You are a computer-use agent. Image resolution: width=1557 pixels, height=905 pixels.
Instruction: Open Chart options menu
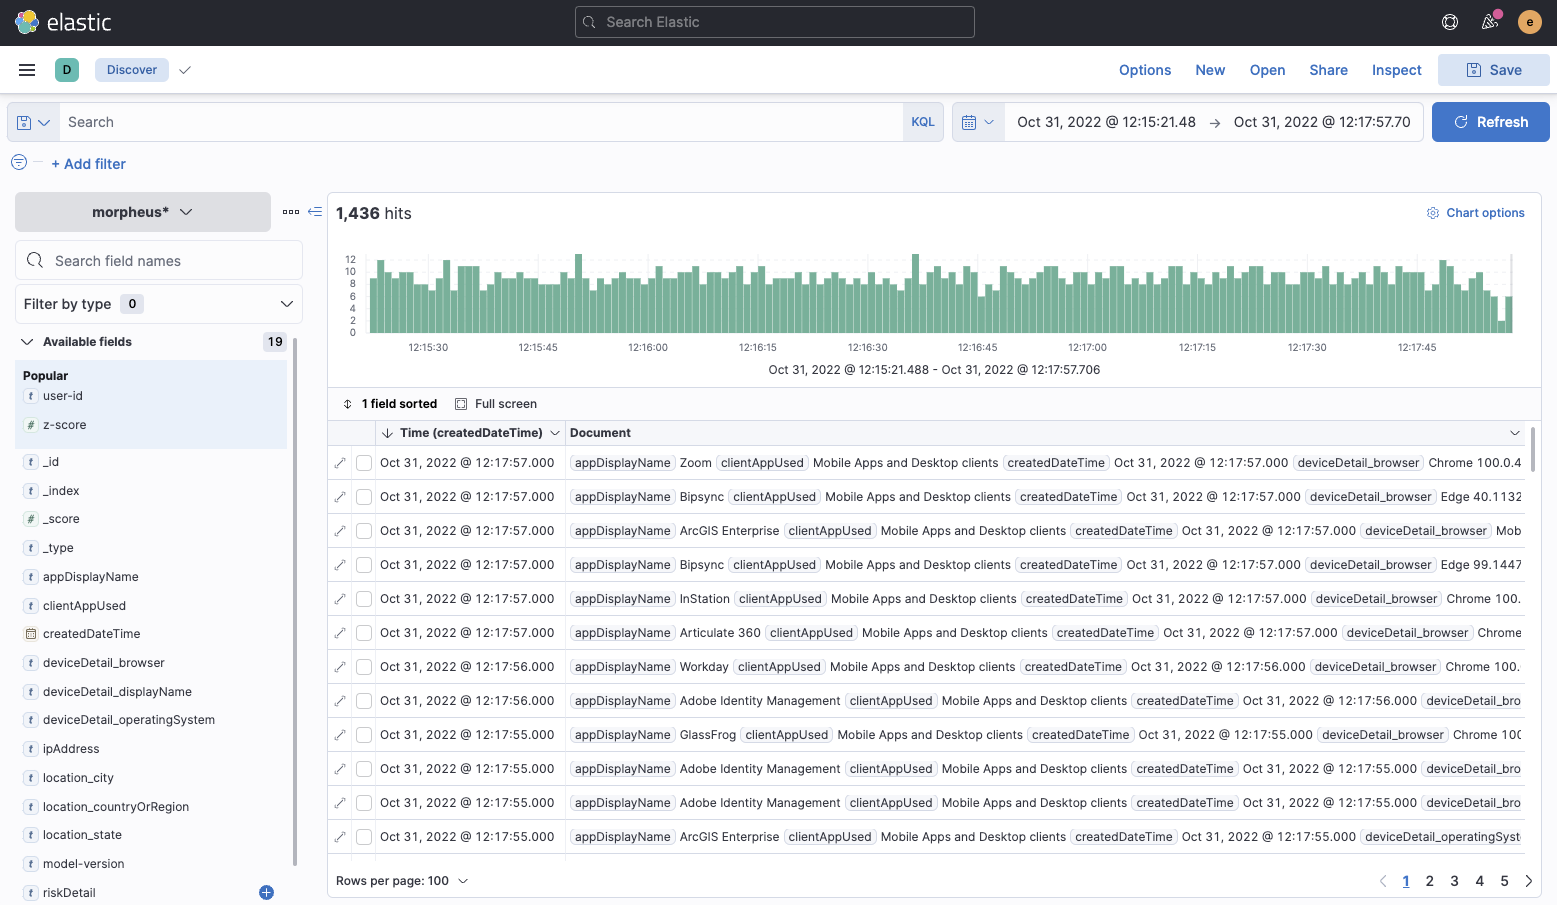[1475, 213]
